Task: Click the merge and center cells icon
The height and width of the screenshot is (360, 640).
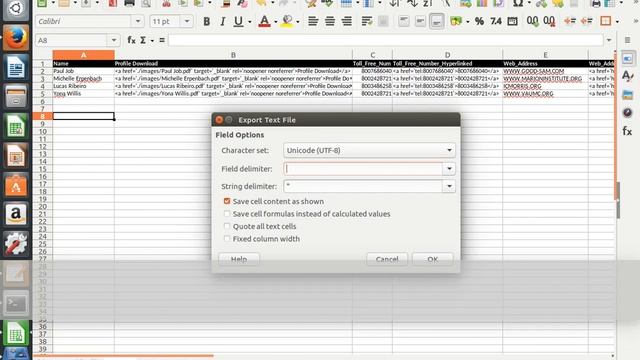Action: (x=383, y=21)
